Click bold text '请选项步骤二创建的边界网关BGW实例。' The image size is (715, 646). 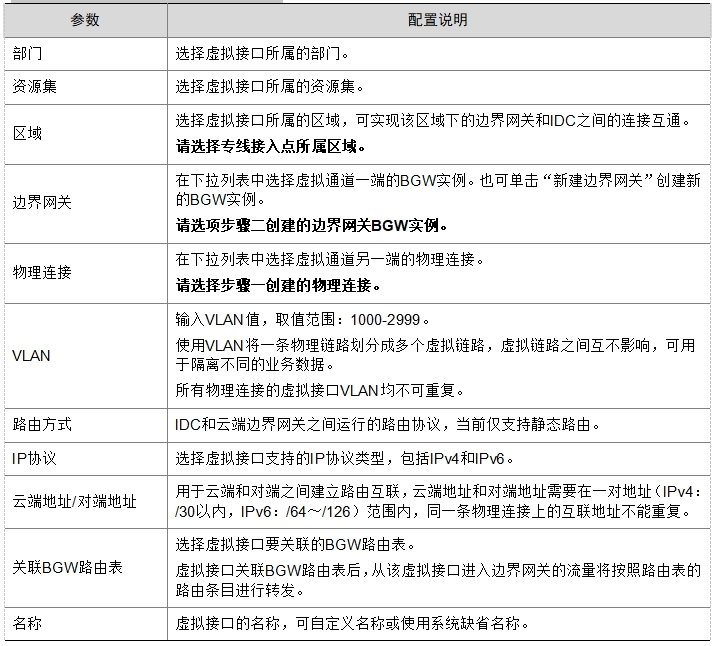pos(312,226)
